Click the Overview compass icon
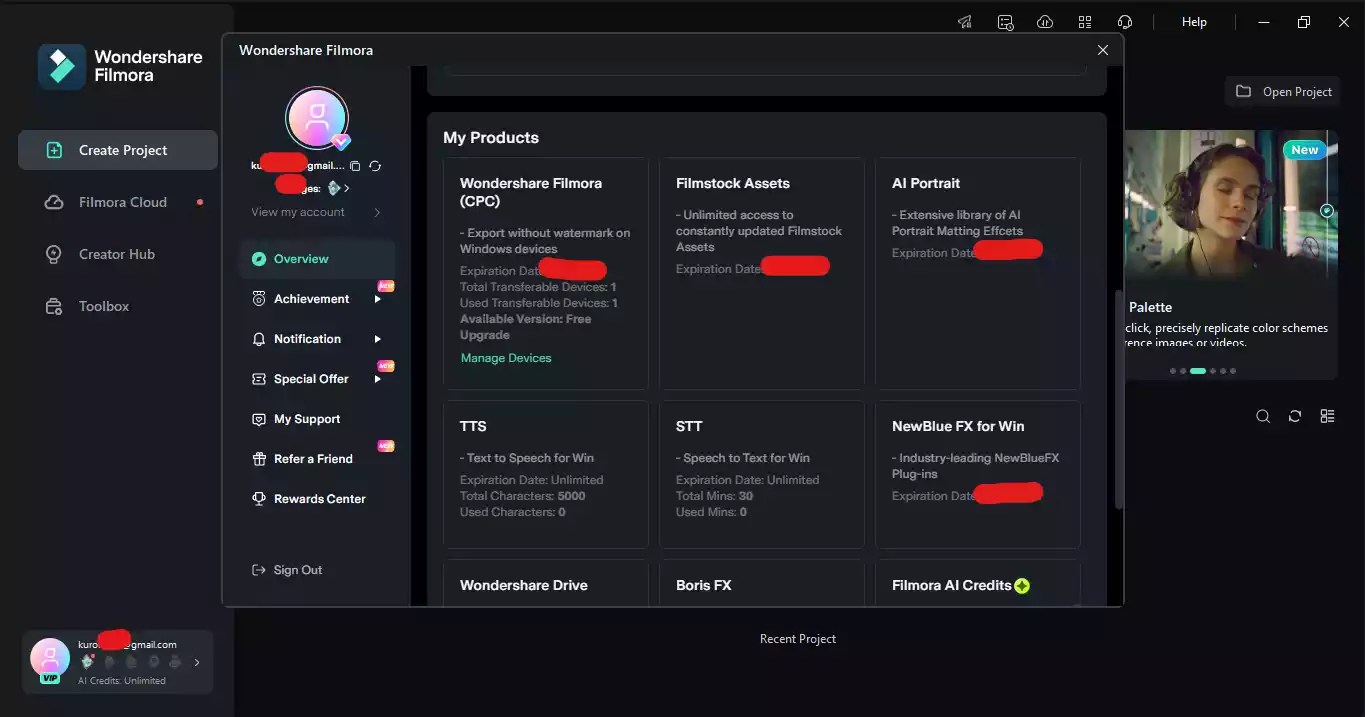Viewport: 1365px width, 717px height. 259,259
